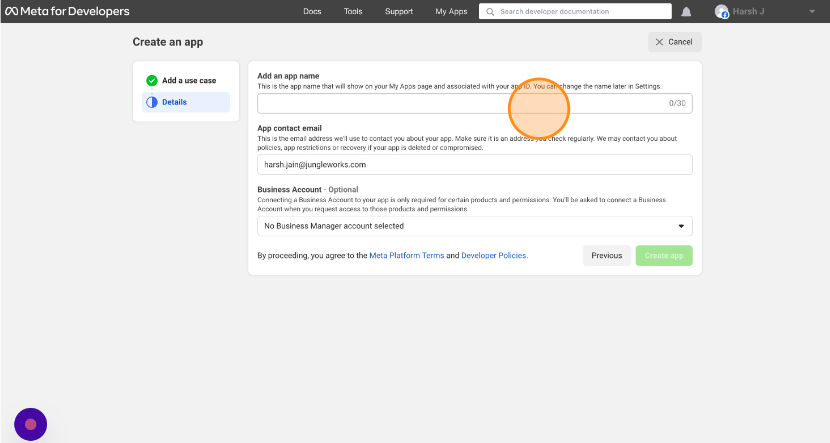Click the Create app button

663,256
